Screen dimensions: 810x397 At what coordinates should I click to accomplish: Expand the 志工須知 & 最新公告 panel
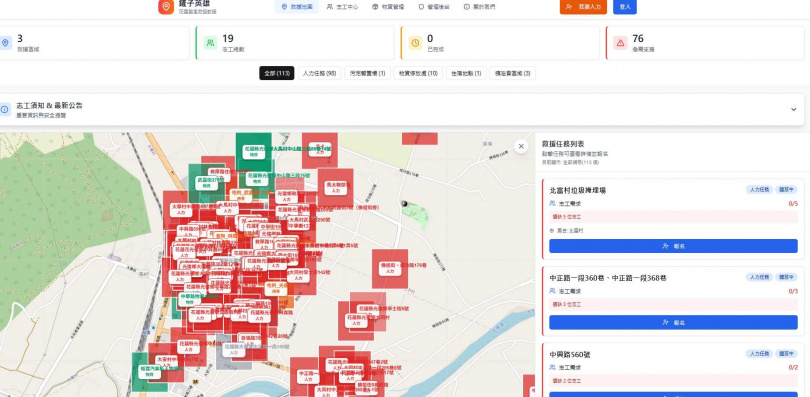click(x=794, y=109)
